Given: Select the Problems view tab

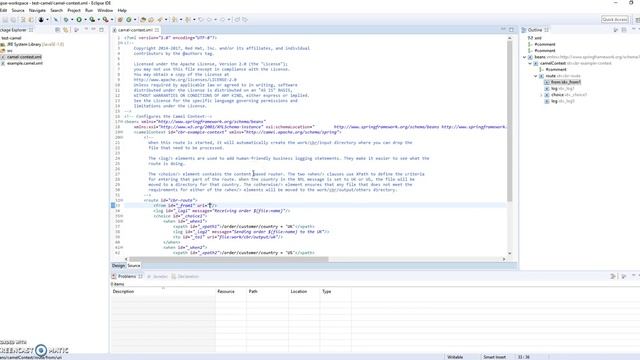Looking at the screenshot, I should (x=127, y=276).
